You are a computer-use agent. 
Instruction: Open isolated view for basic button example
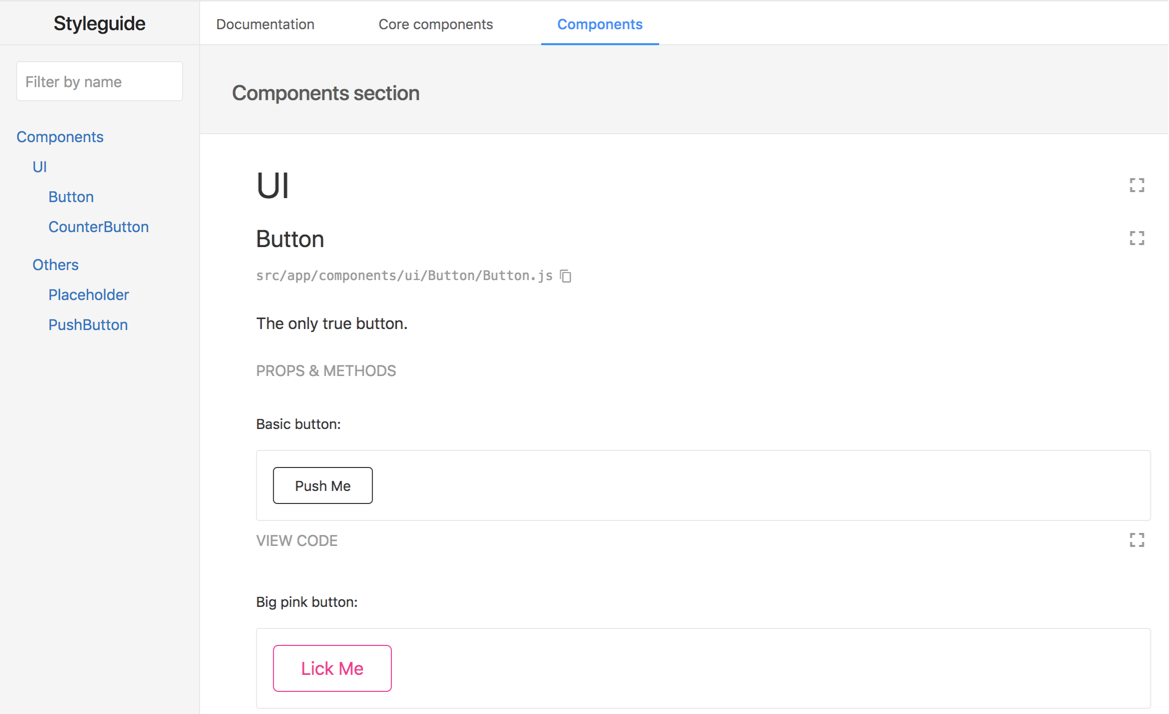click(x=1137, y=540)
